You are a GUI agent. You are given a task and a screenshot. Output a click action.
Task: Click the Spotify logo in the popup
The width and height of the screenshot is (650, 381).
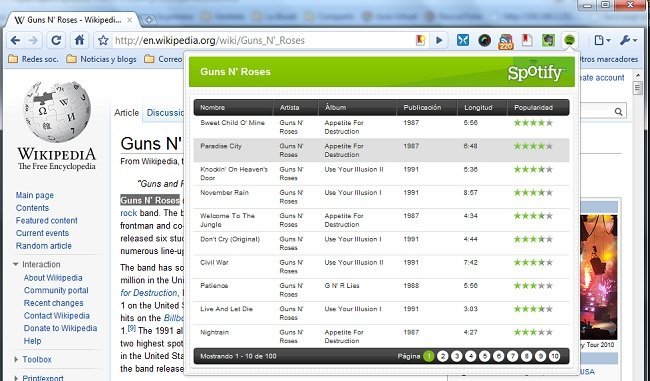click(536, 73)
